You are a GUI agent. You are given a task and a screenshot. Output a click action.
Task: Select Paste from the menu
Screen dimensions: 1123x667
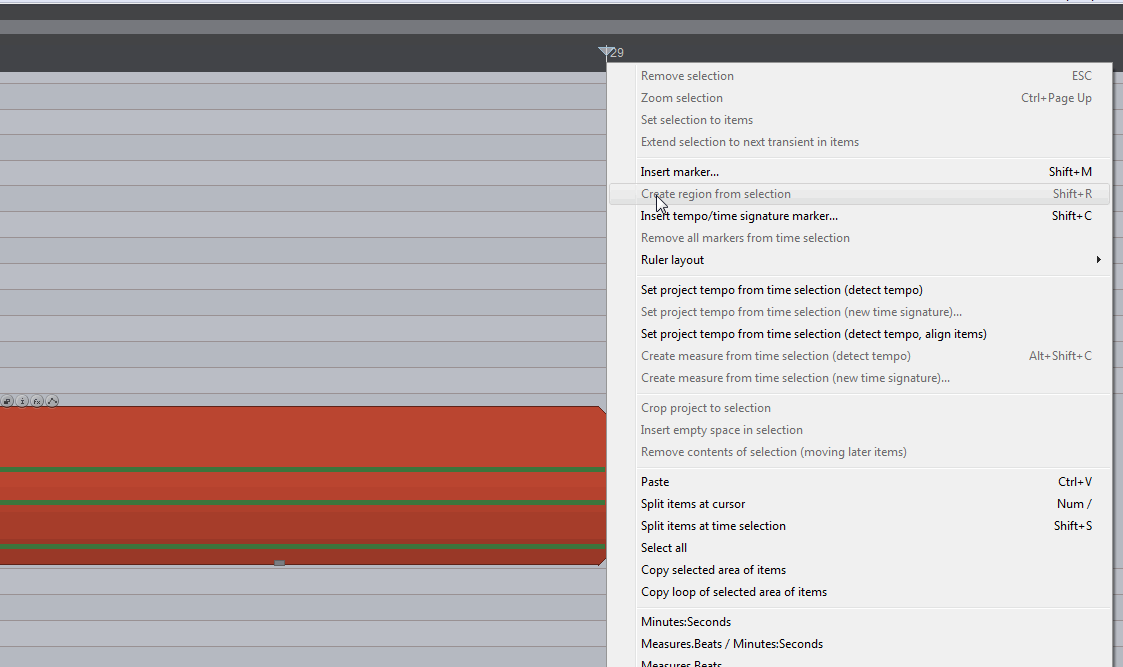[x=655, y=482]
